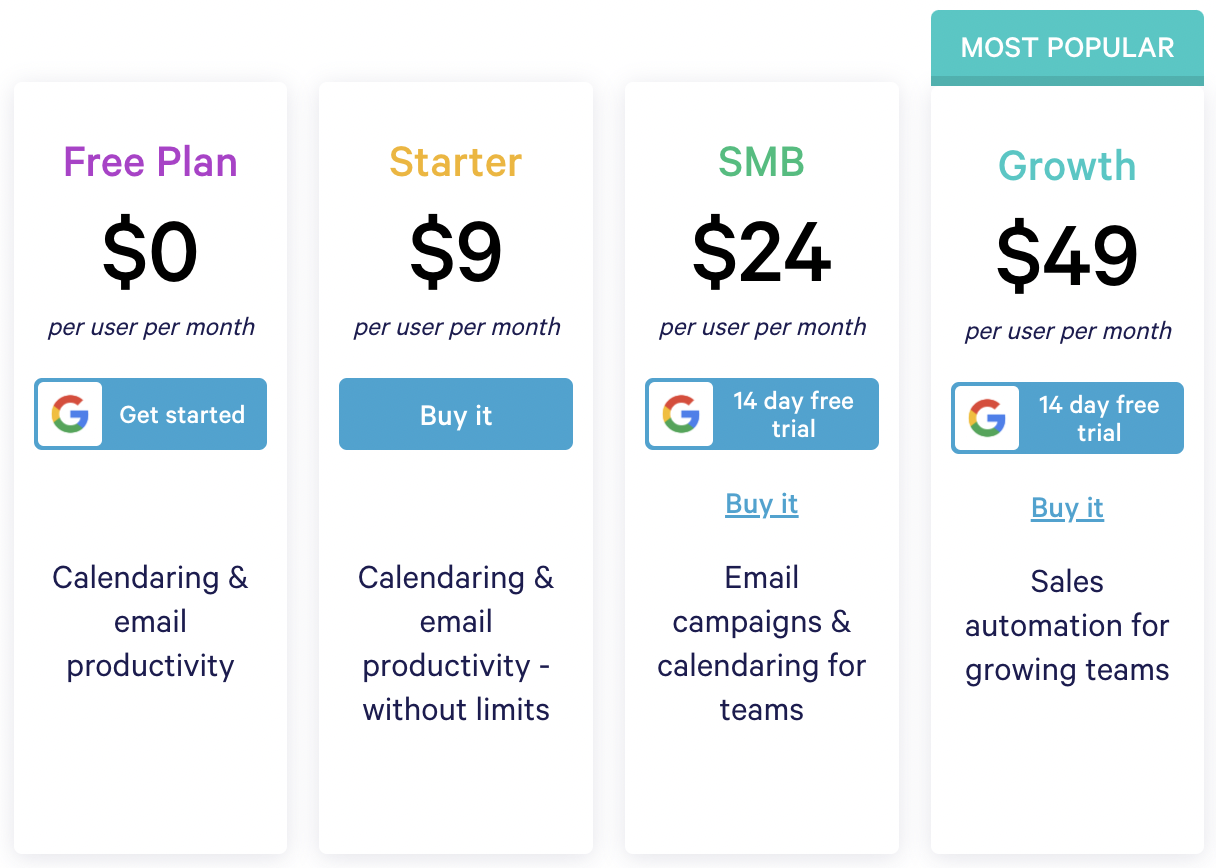
Task: Click the Sales automation for growing teams text
Action: [1067, 625]
